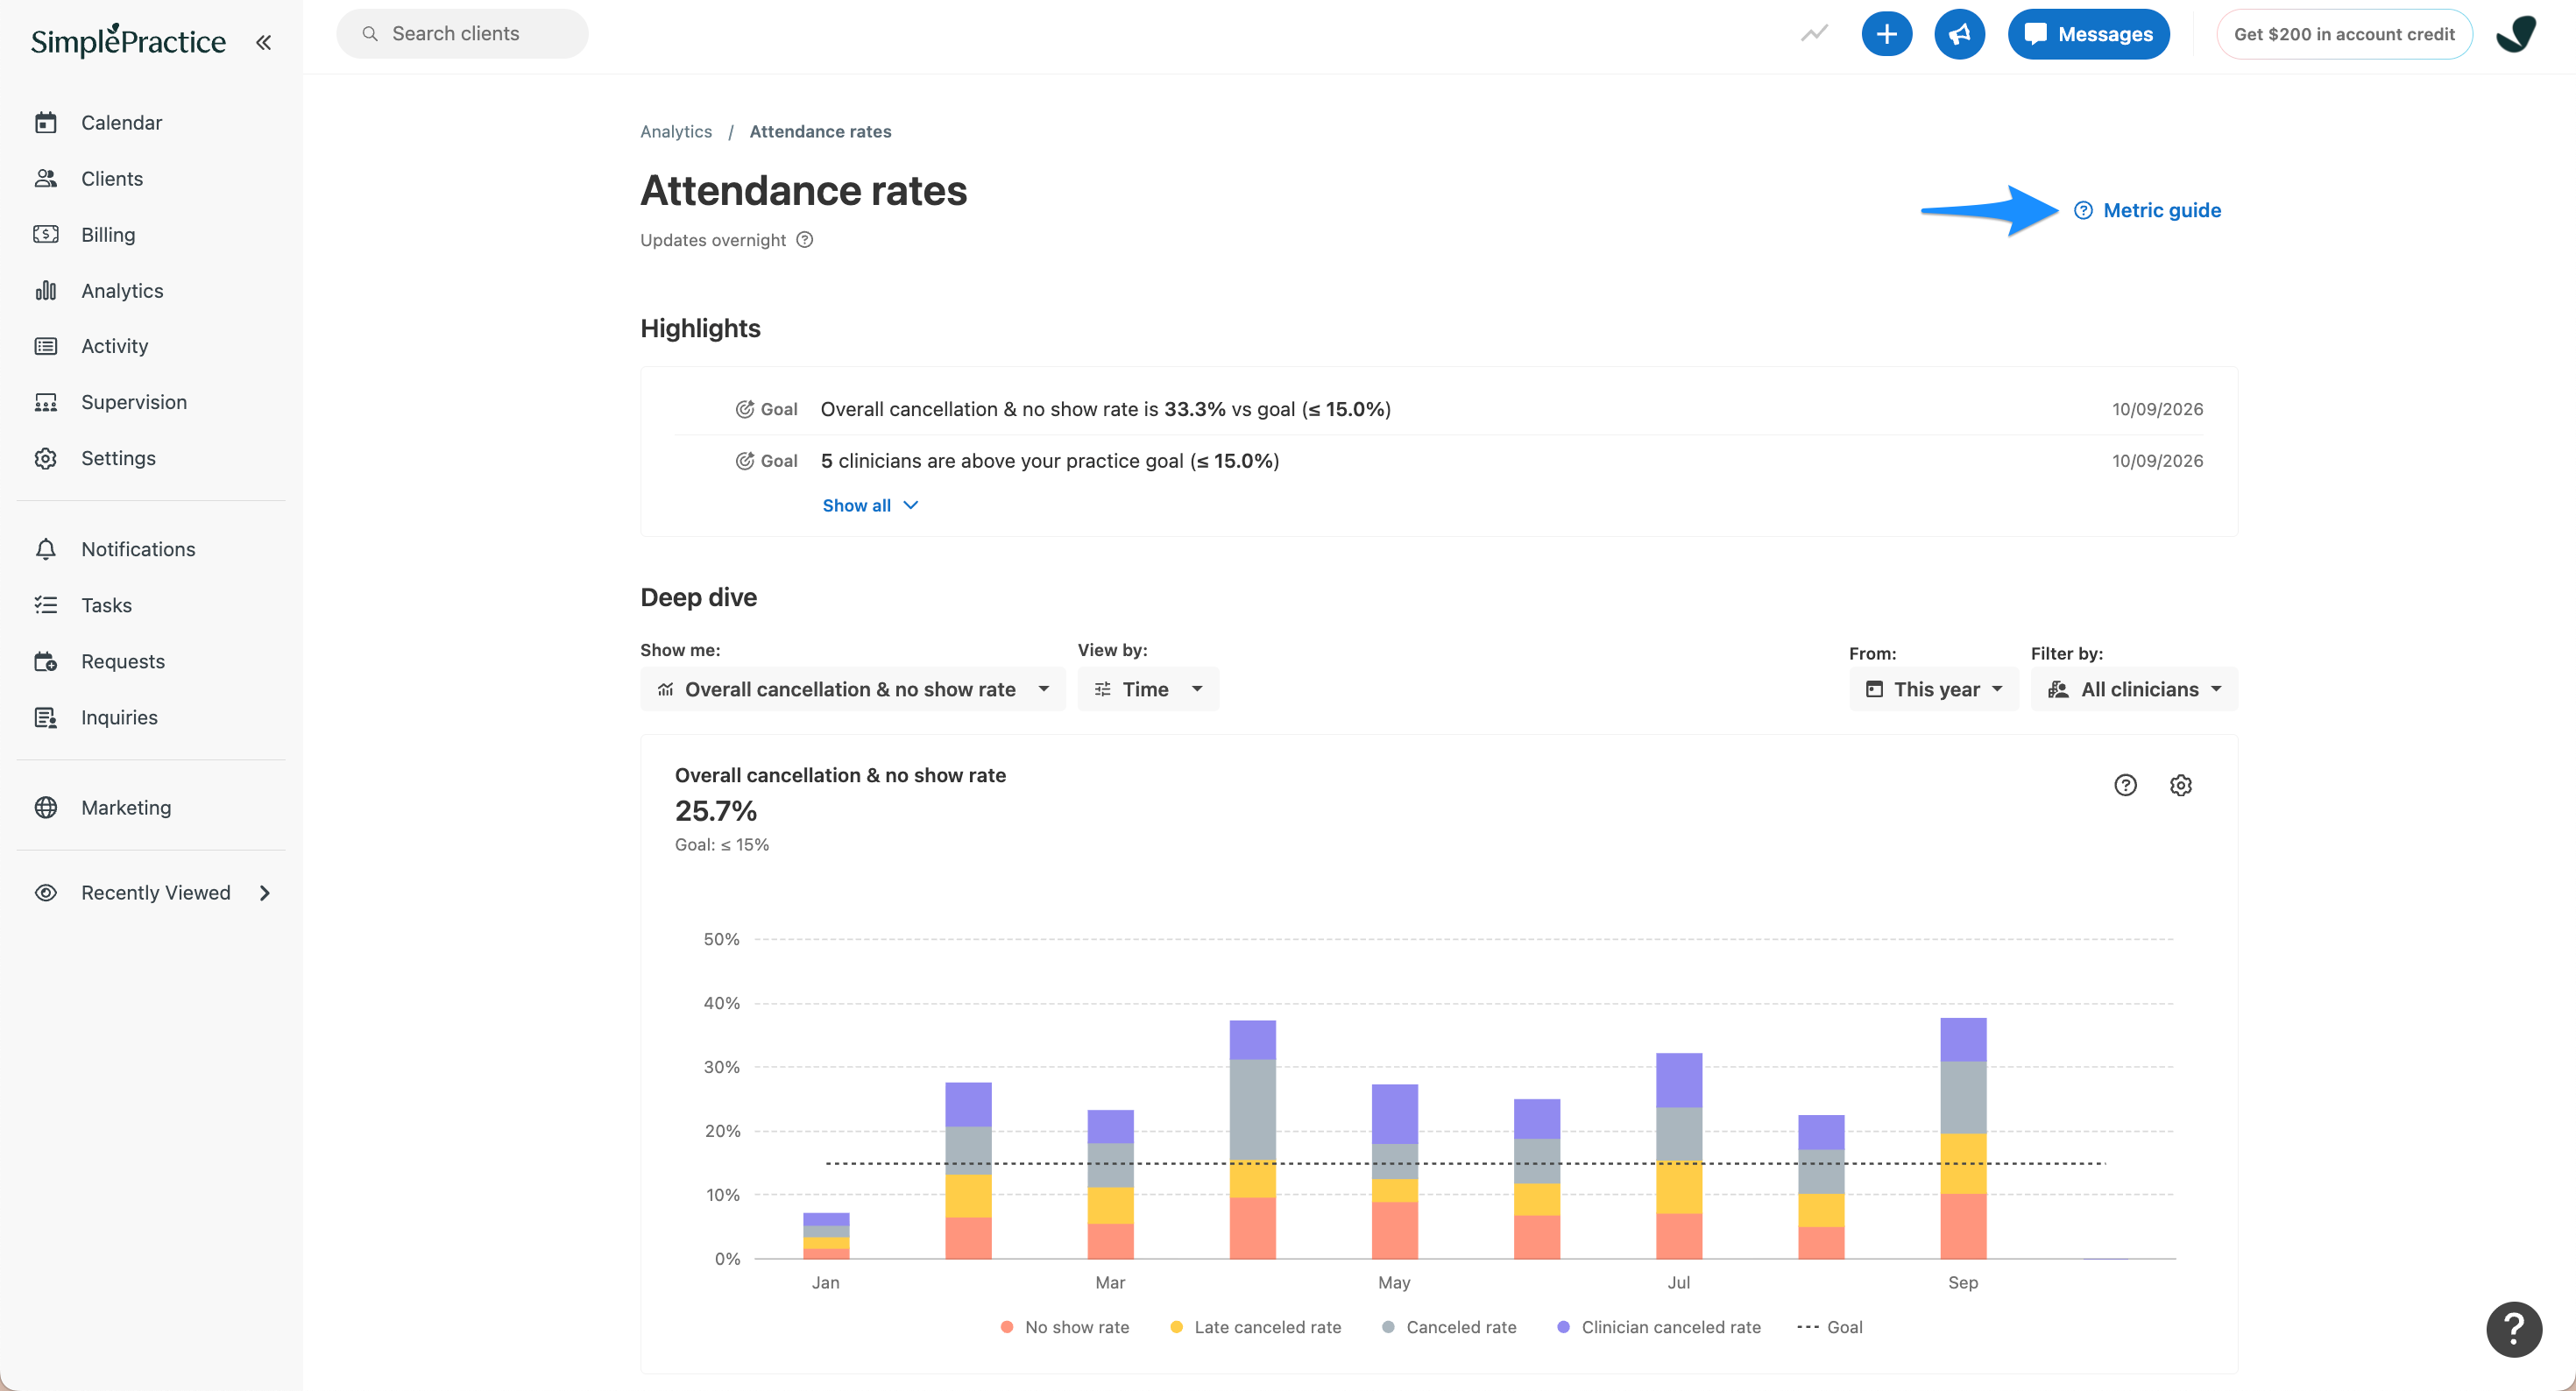The height and width of the screenshot is (1391, 2576).
Task: Click the Messages button
Action: pos(2088,34)
